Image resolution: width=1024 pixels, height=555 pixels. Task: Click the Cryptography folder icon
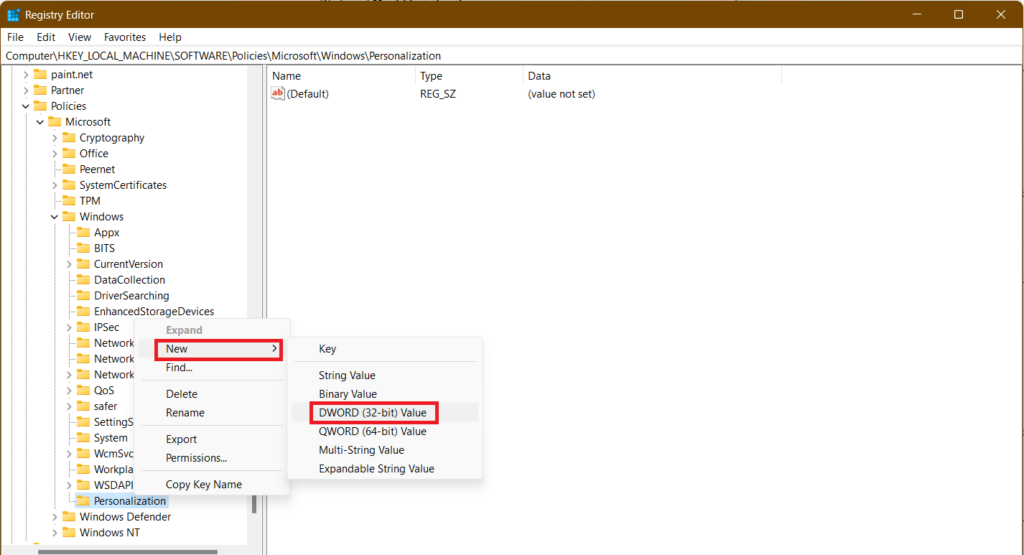pos(69,138)
